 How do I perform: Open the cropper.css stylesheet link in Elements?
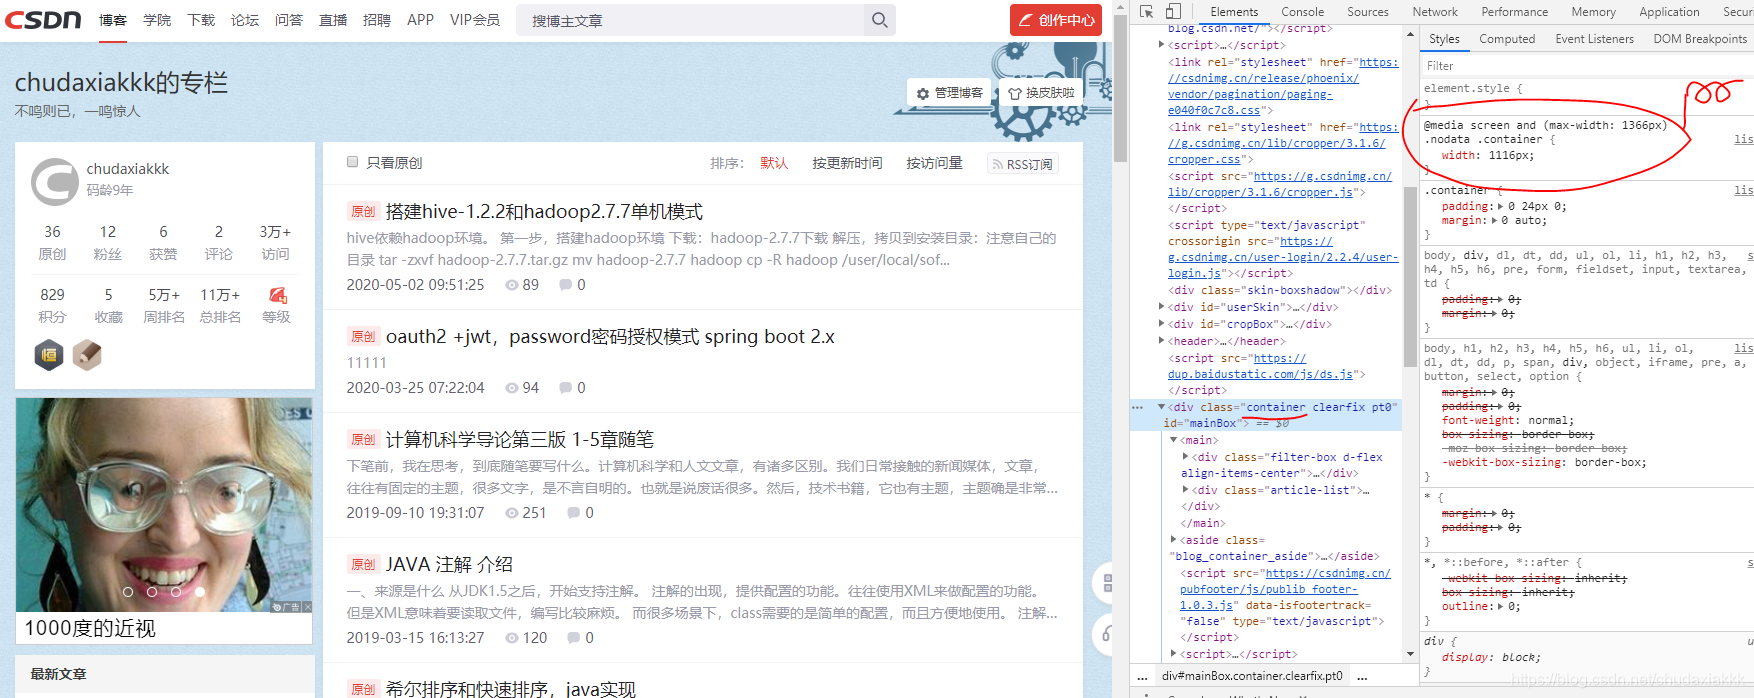point(1277,151)
